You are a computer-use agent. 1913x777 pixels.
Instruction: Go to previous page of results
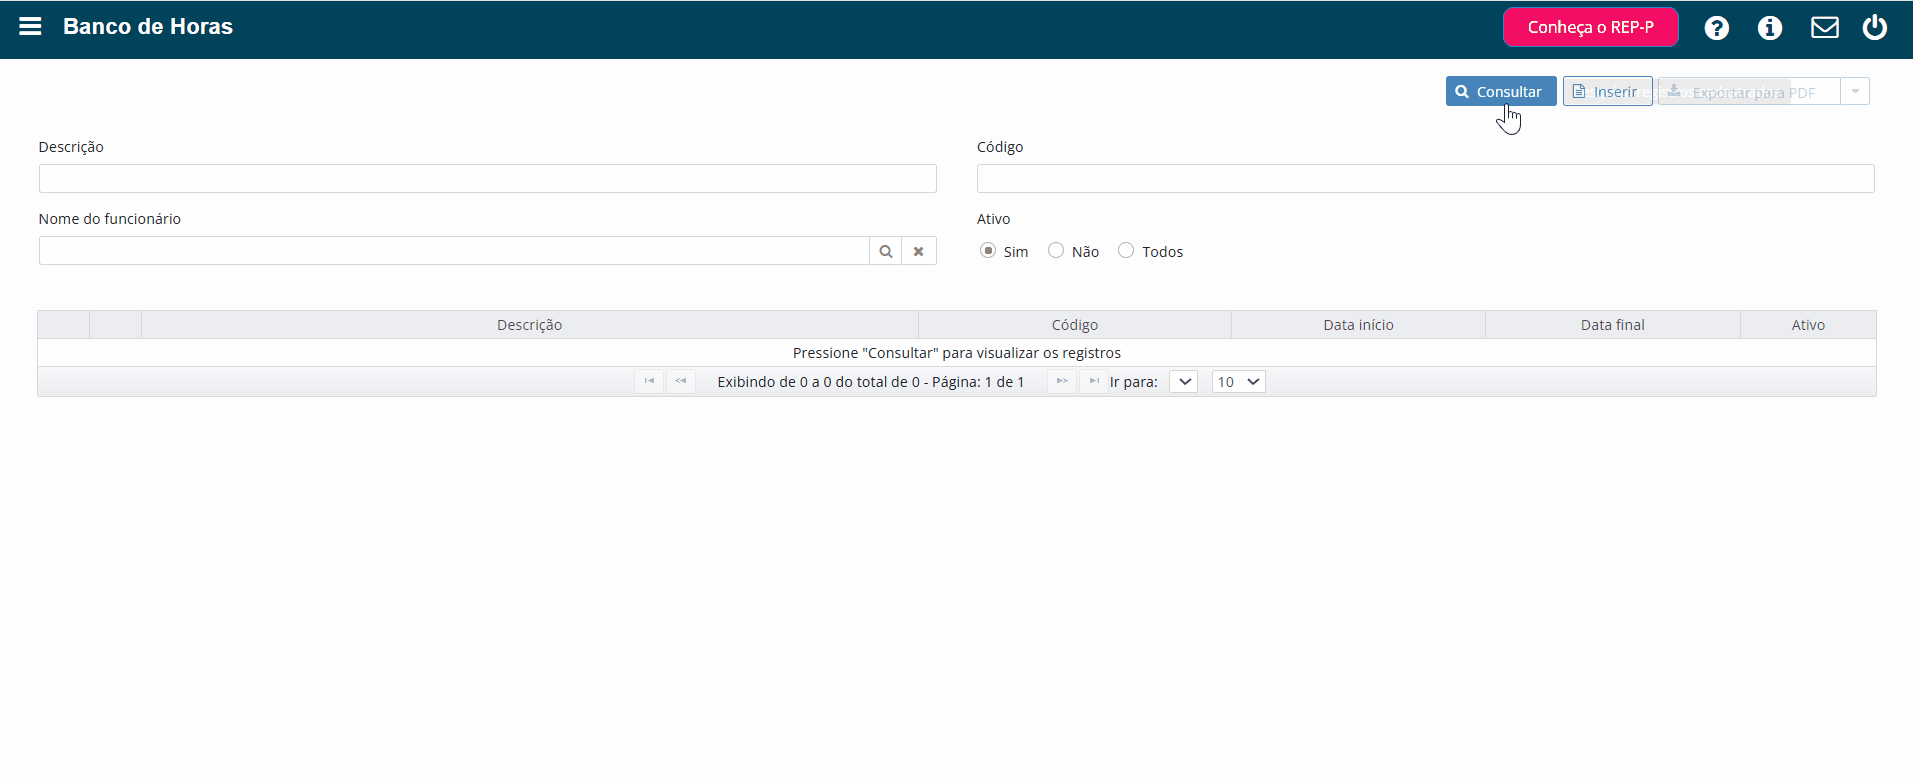[681, 381]
